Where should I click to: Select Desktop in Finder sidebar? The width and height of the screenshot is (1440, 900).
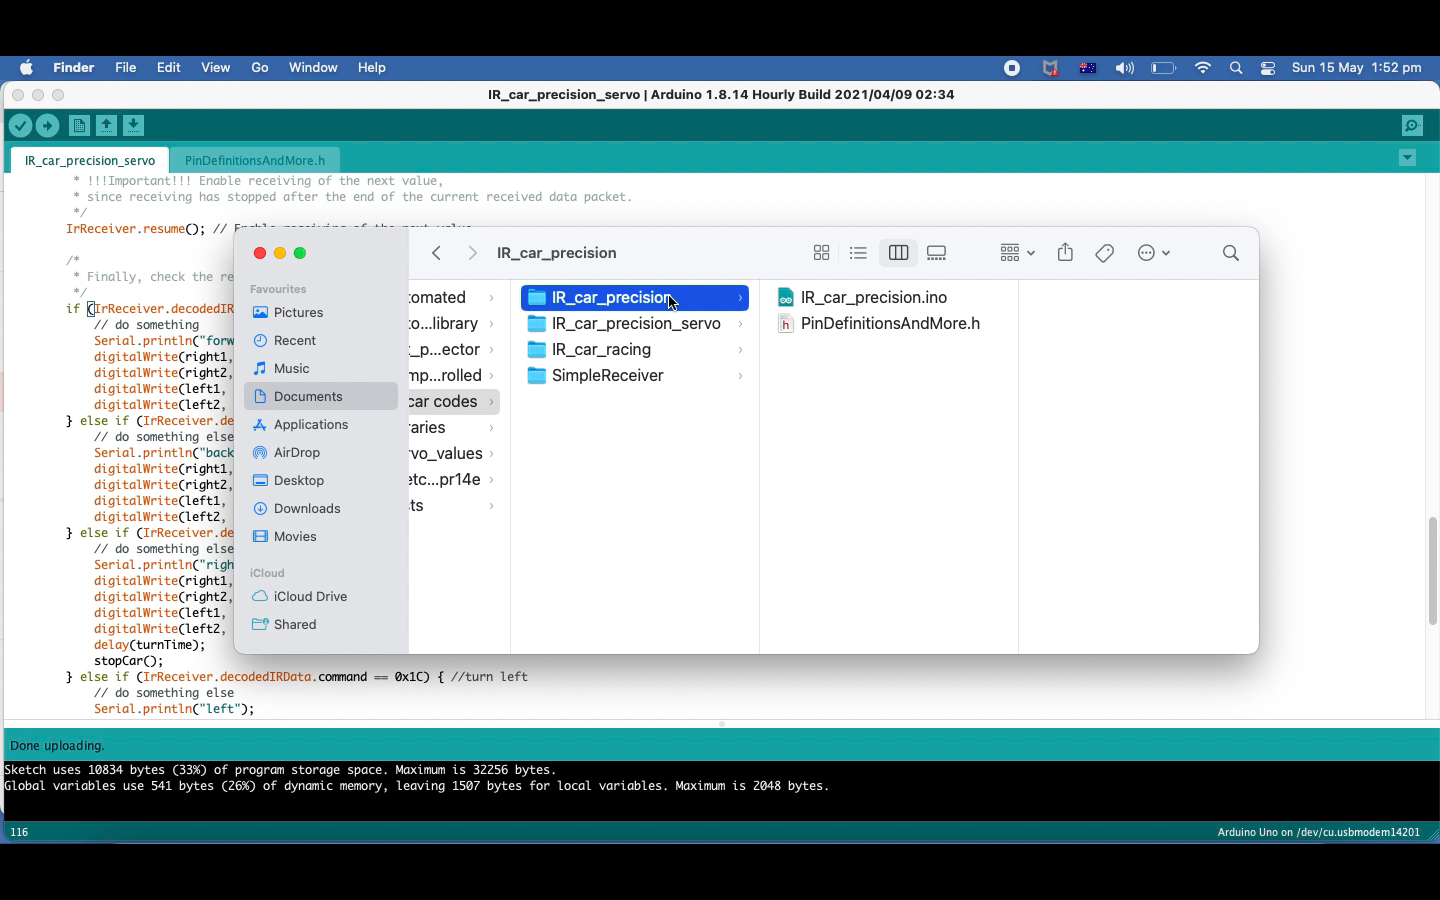(x=320, y=481)
